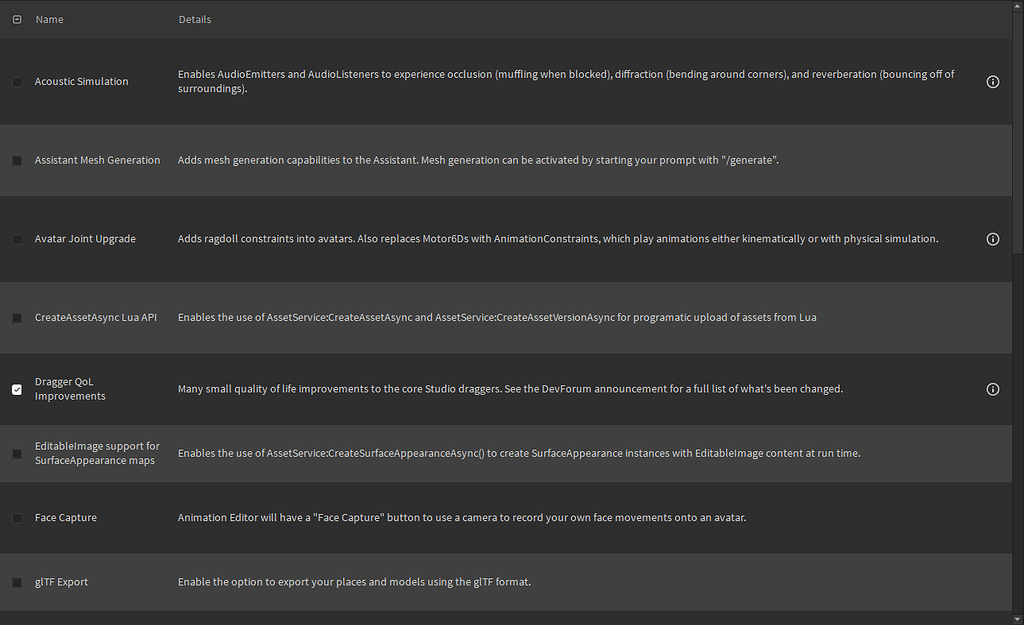The width and height of the screenshot is (1024, 625).
Task: Click info icon beside Avatar Joint Upgrade
Action: click(993, 239)
